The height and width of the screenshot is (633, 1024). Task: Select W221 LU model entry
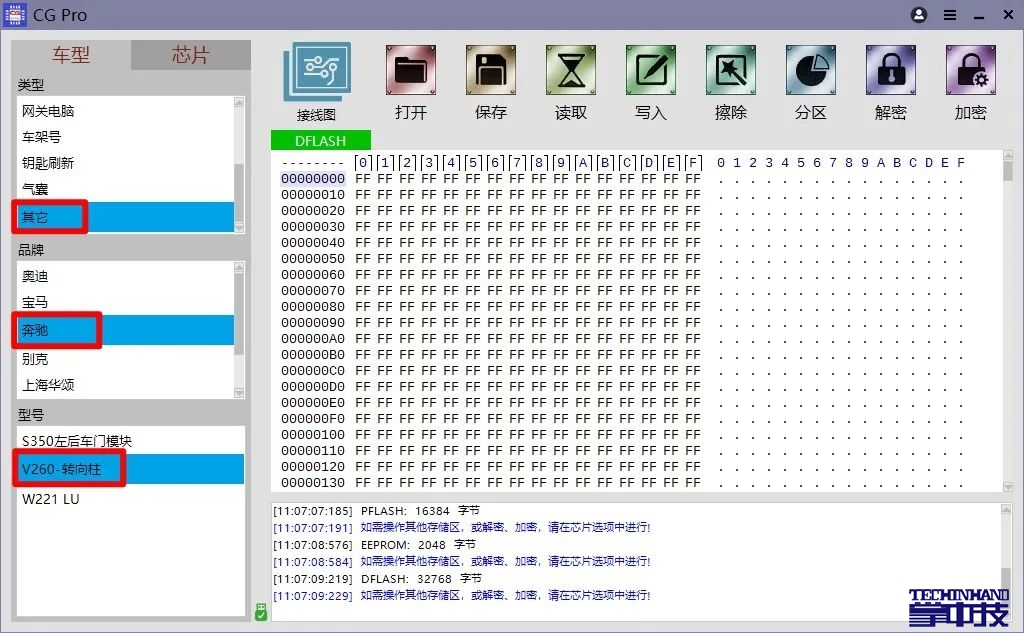click(x=50, y=499)
